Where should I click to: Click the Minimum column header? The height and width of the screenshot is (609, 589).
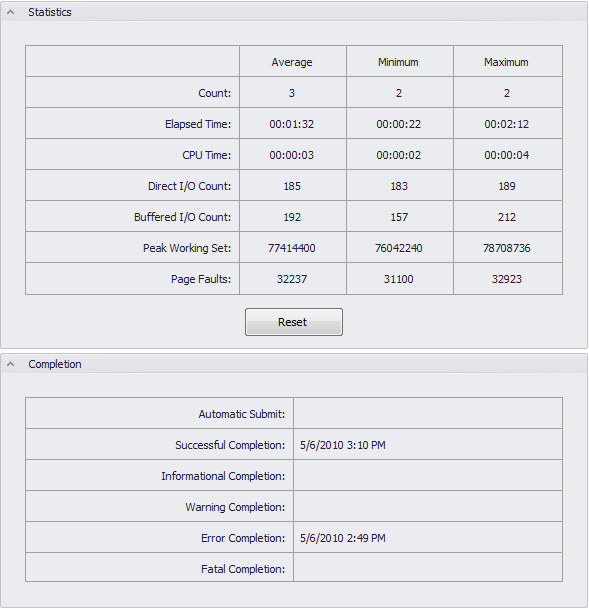(398, 62)
